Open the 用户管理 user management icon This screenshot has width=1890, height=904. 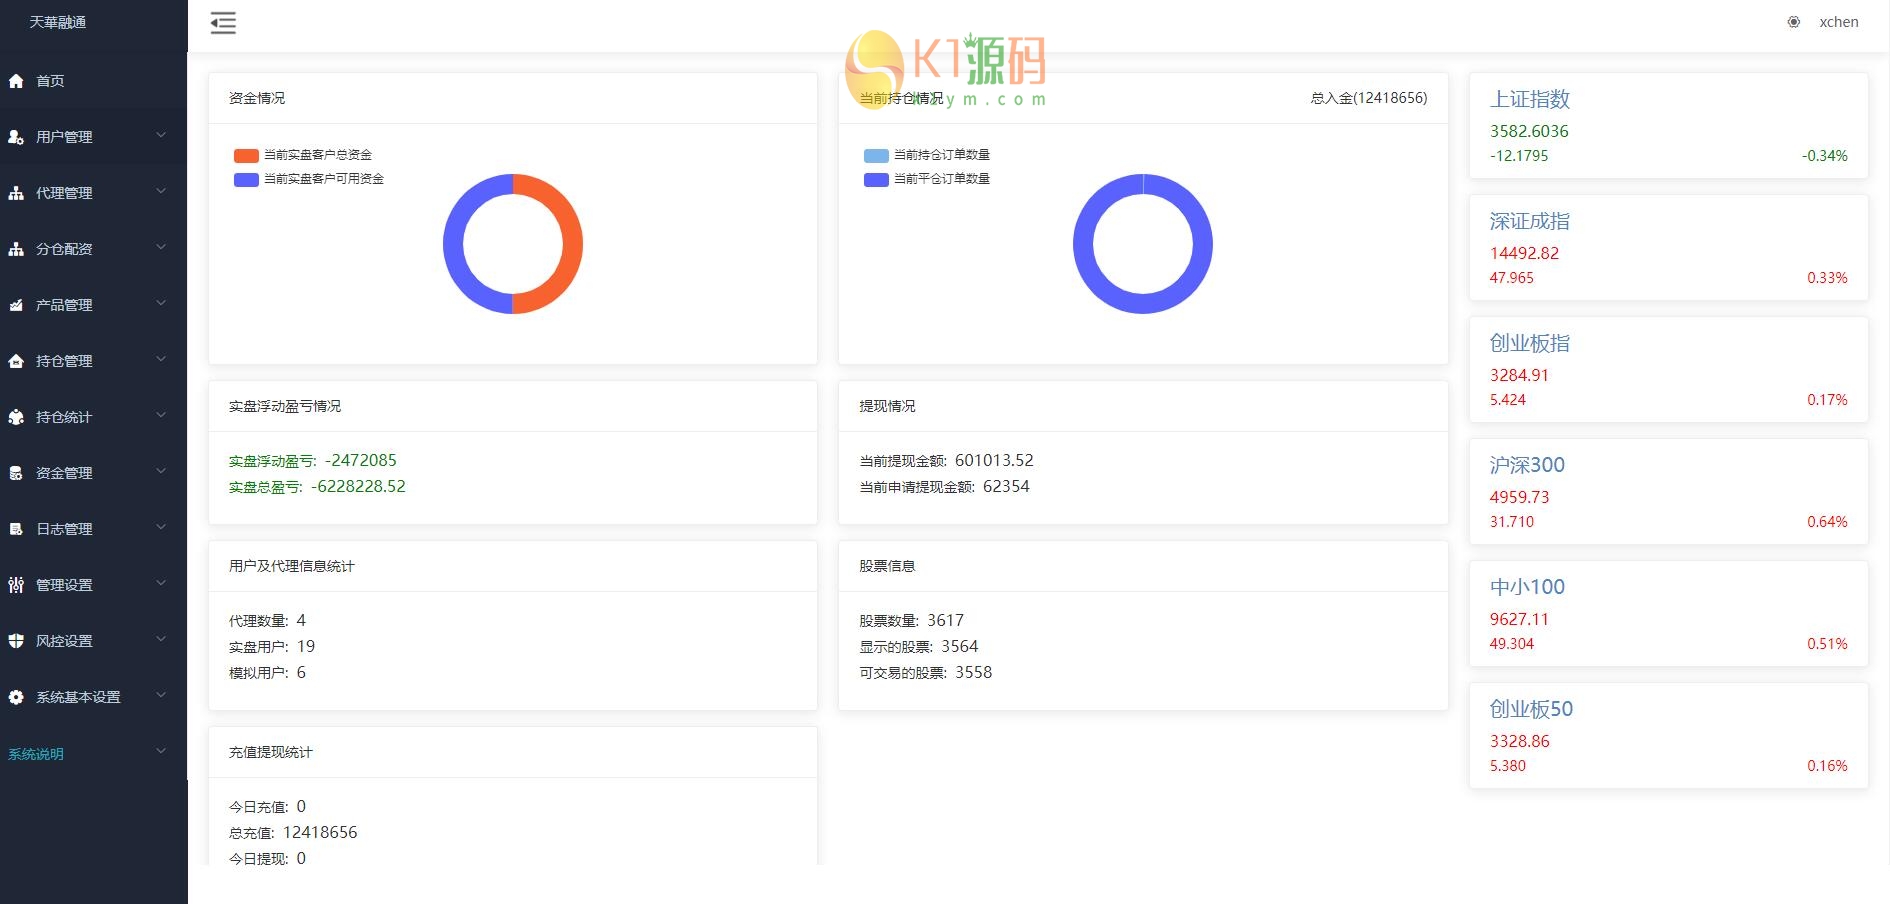click(x=16, y=137)
